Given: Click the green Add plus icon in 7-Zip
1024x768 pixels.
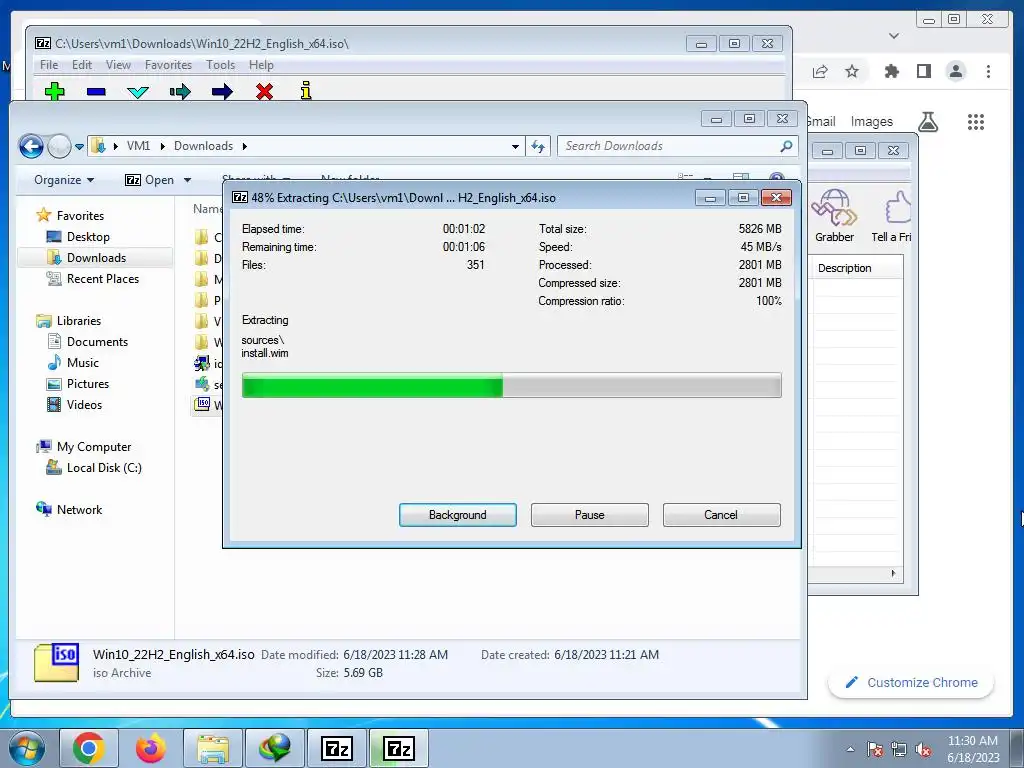Looking at the screenshot, I should point(55,91).
